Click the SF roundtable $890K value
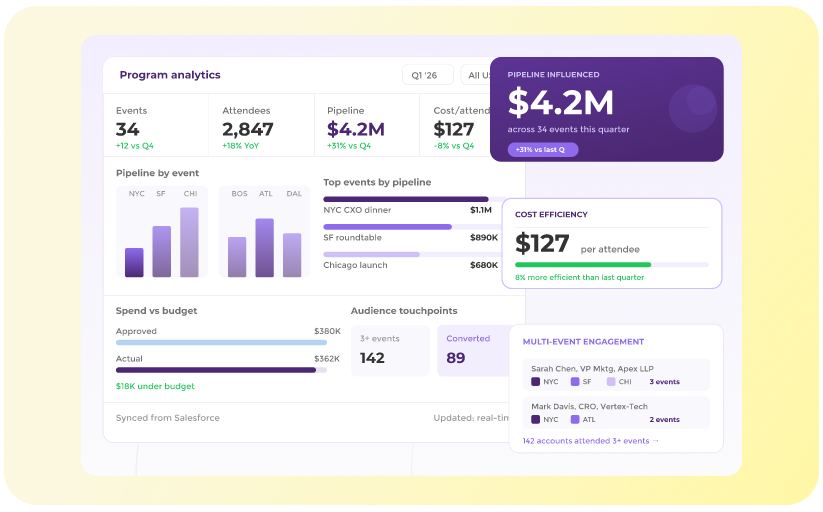 click(x=484, y=238)
